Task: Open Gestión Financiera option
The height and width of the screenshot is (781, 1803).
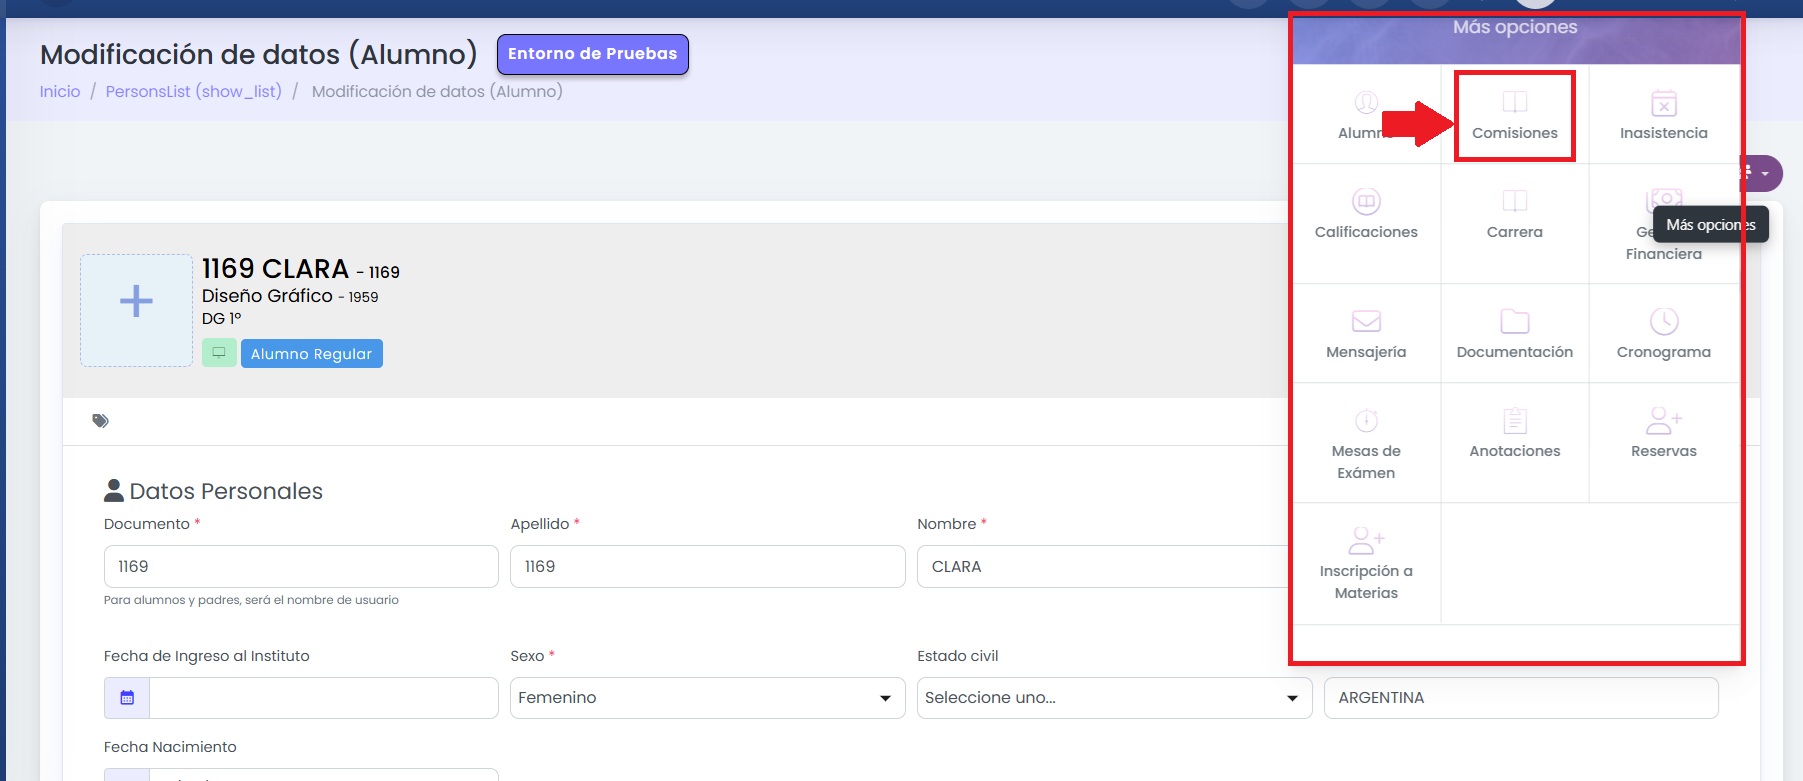Action: click(1663, 225)
